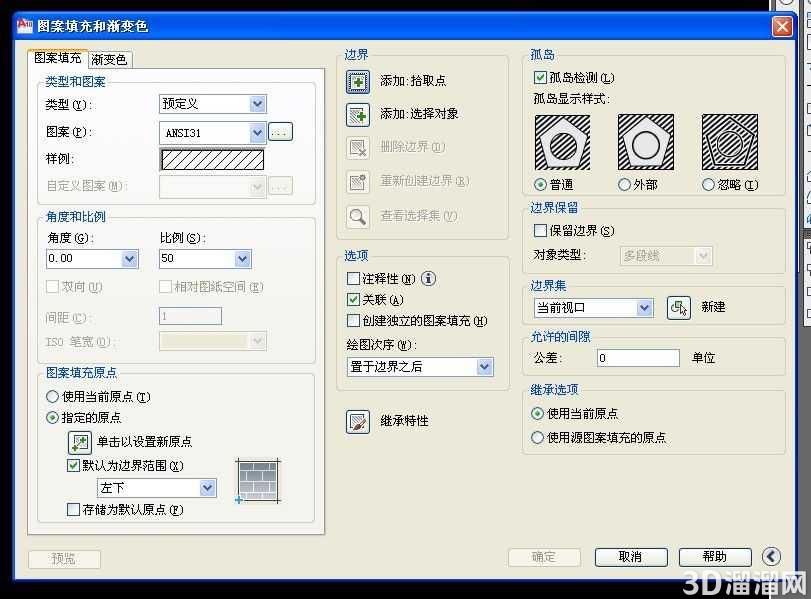Click the 预览 button
Image resolution: width=811 pixels, height=599 pixels.
click(64, 559)
